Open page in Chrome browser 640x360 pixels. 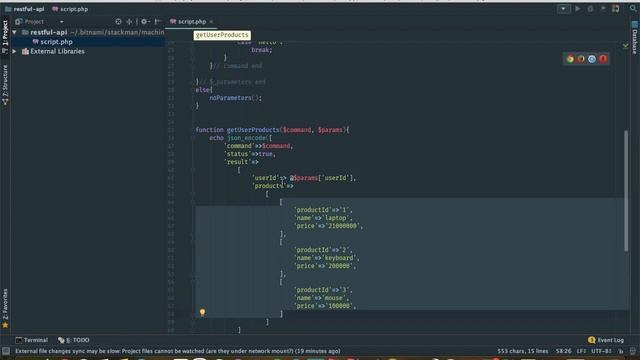[x=570, y=59]
